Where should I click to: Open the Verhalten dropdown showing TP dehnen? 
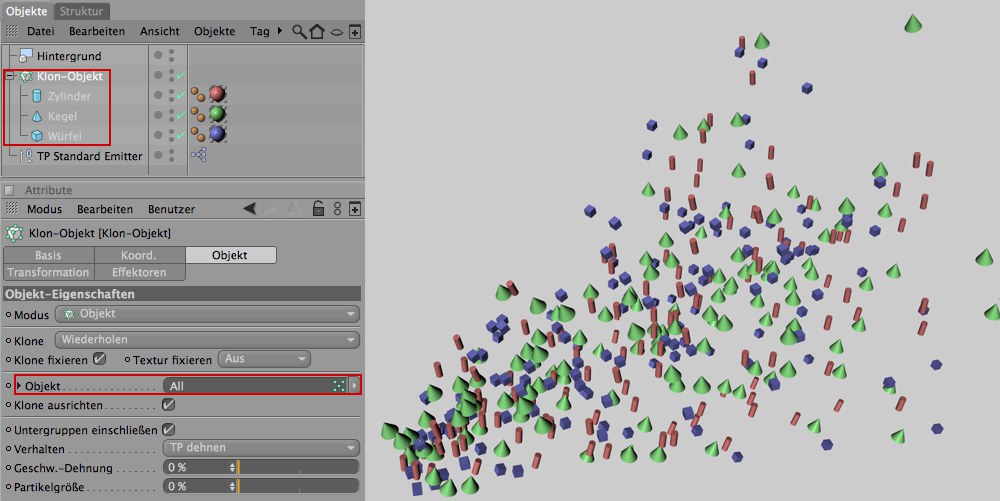[x=260, y=448]
